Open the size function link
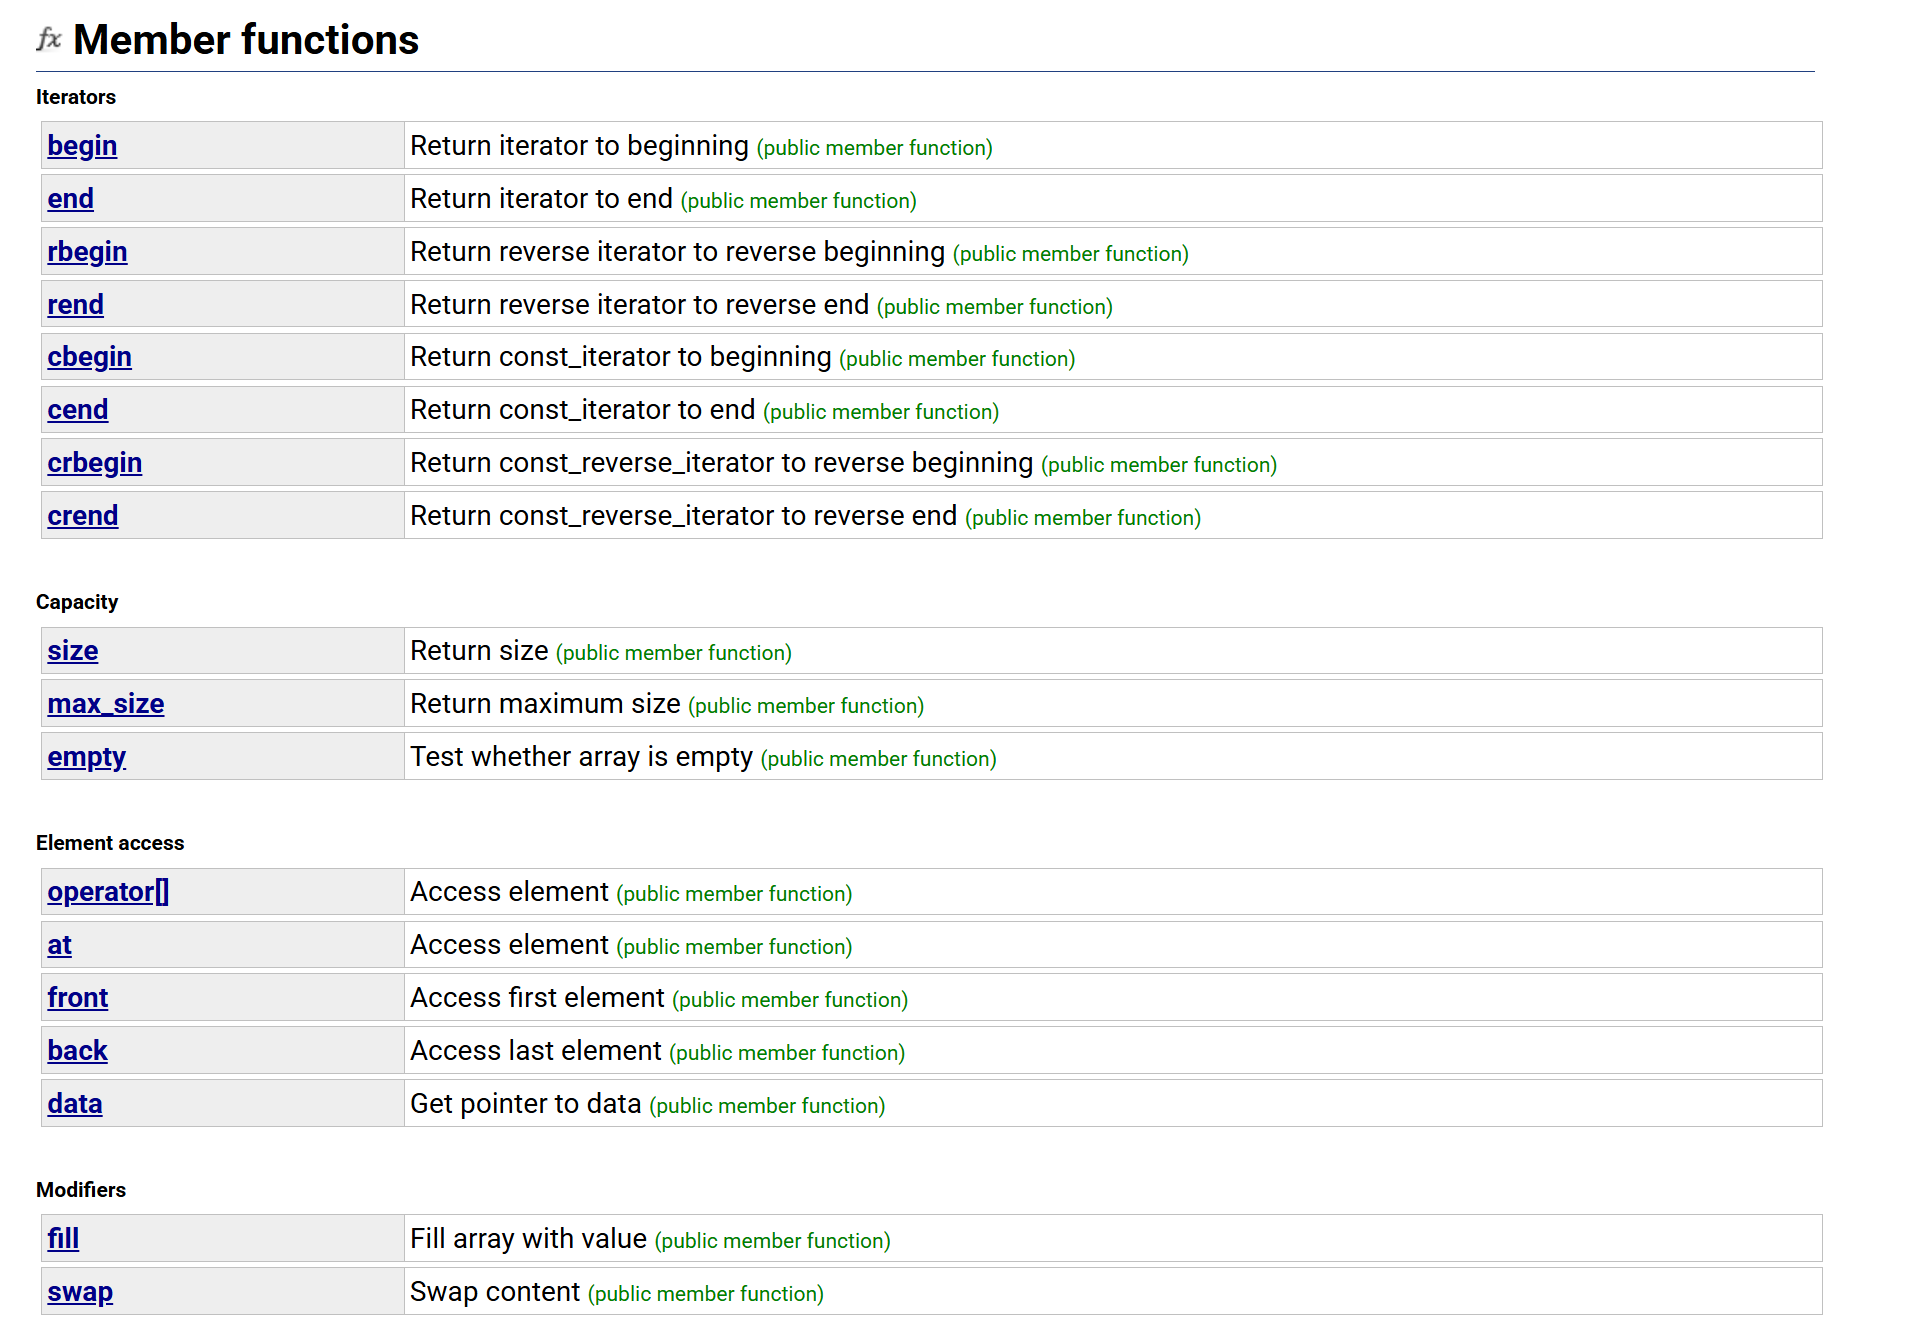Image resolution: width=1927 pixels, height=1336 pixels. [x=72, y=651]
